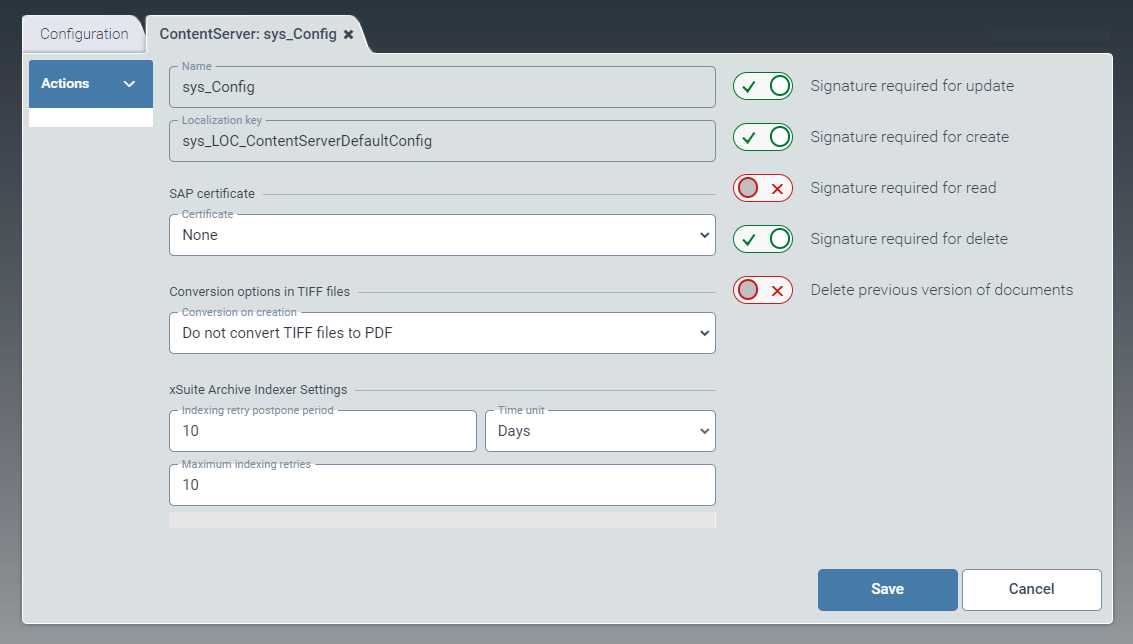
Task: Click the Save button
Action: [887, 589]
